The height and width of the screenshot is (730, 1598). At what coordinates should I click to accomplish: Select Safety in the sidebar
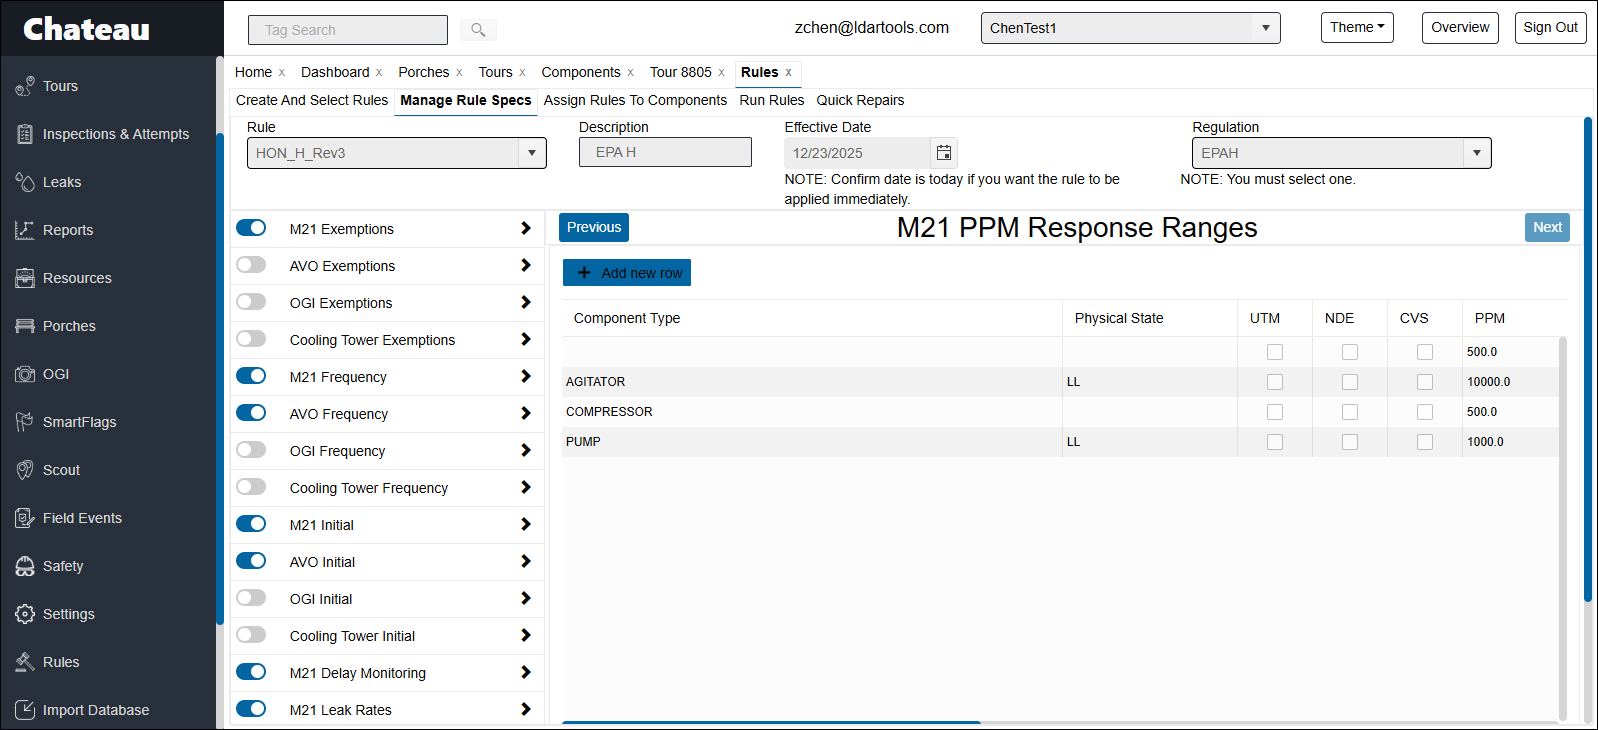(x=63, y=566)
